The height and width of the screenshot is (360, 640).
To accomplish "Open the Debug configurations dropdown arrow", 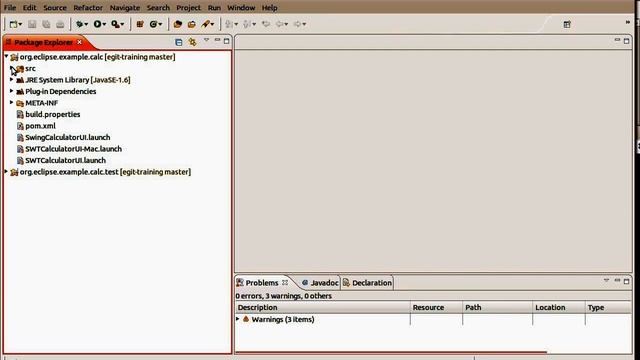I will coord(86,24).
